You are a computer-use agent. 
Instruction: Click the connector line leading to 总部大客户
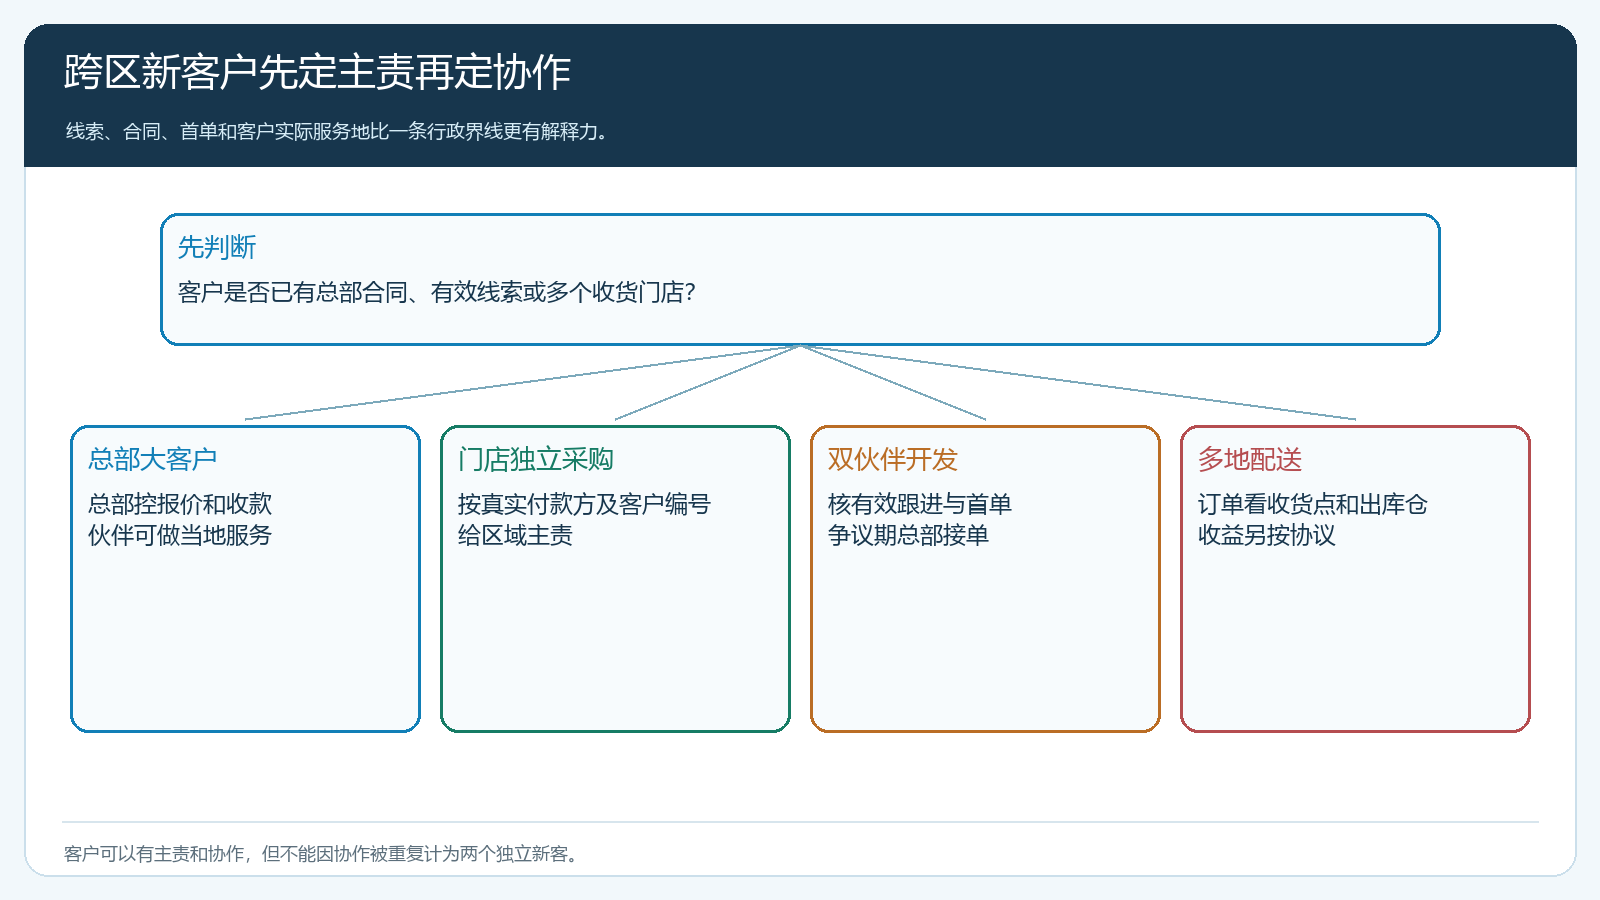pyautogui.click(x=522, y=382)
